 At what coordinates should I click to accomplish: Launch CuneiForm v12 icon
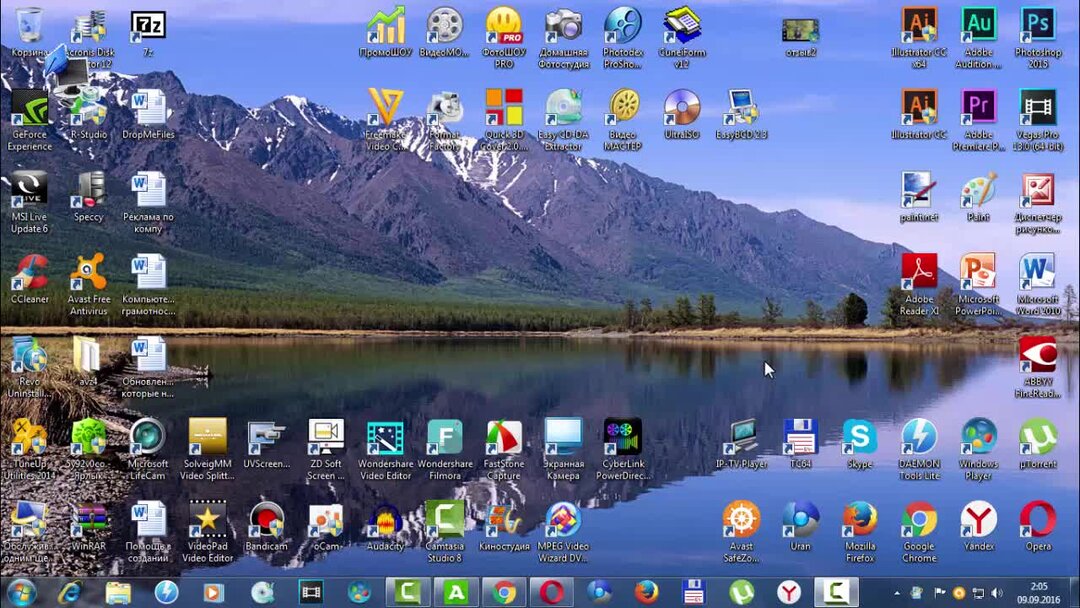coord(682,38)
